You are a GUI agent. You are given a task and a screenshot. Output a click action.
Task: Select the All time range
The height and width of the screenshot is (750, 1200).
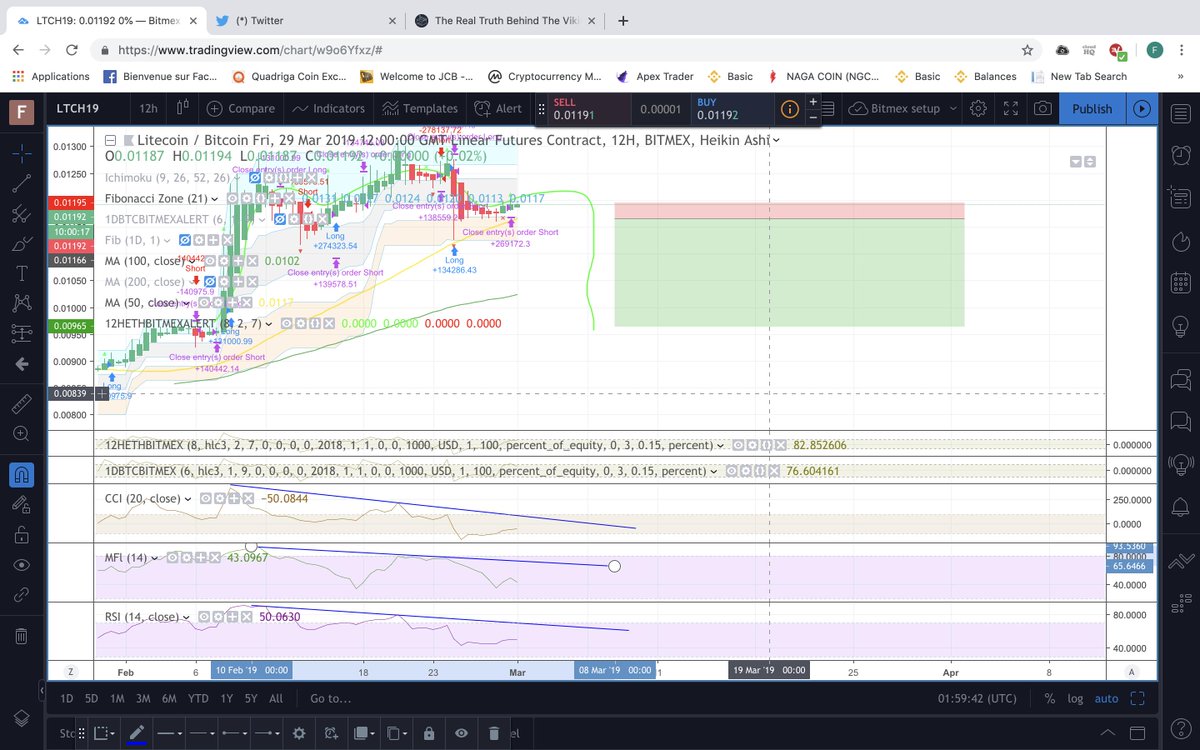pos(276,698)
